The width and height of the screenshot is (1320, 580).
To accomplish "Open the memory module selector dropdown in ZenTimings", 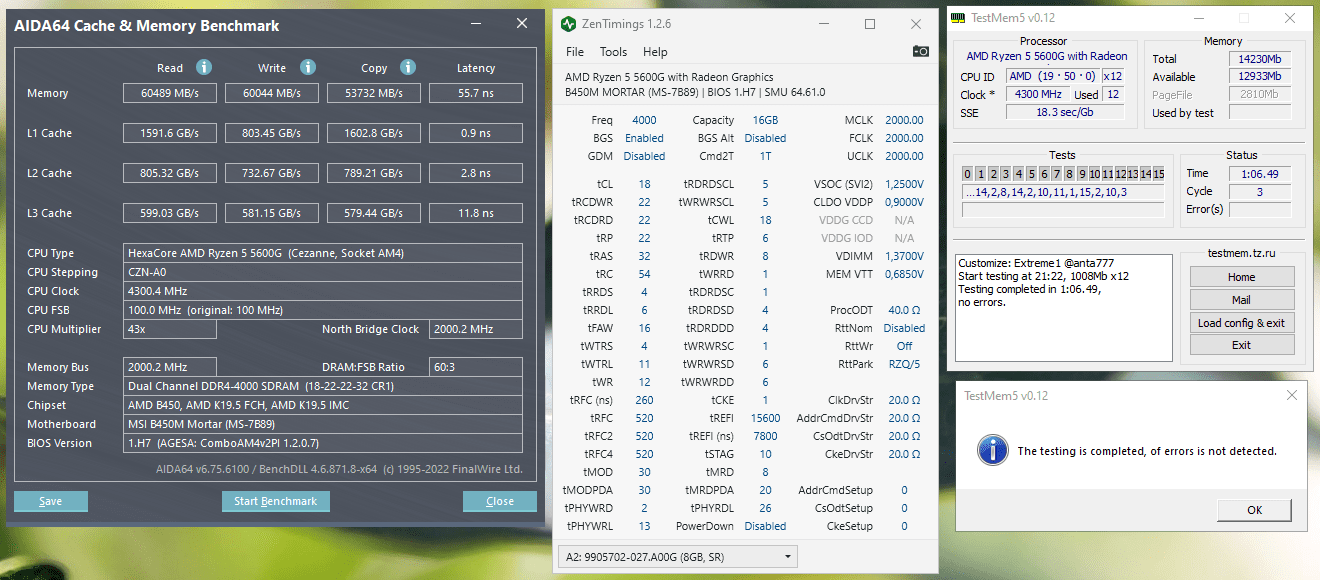I will 677,556.
